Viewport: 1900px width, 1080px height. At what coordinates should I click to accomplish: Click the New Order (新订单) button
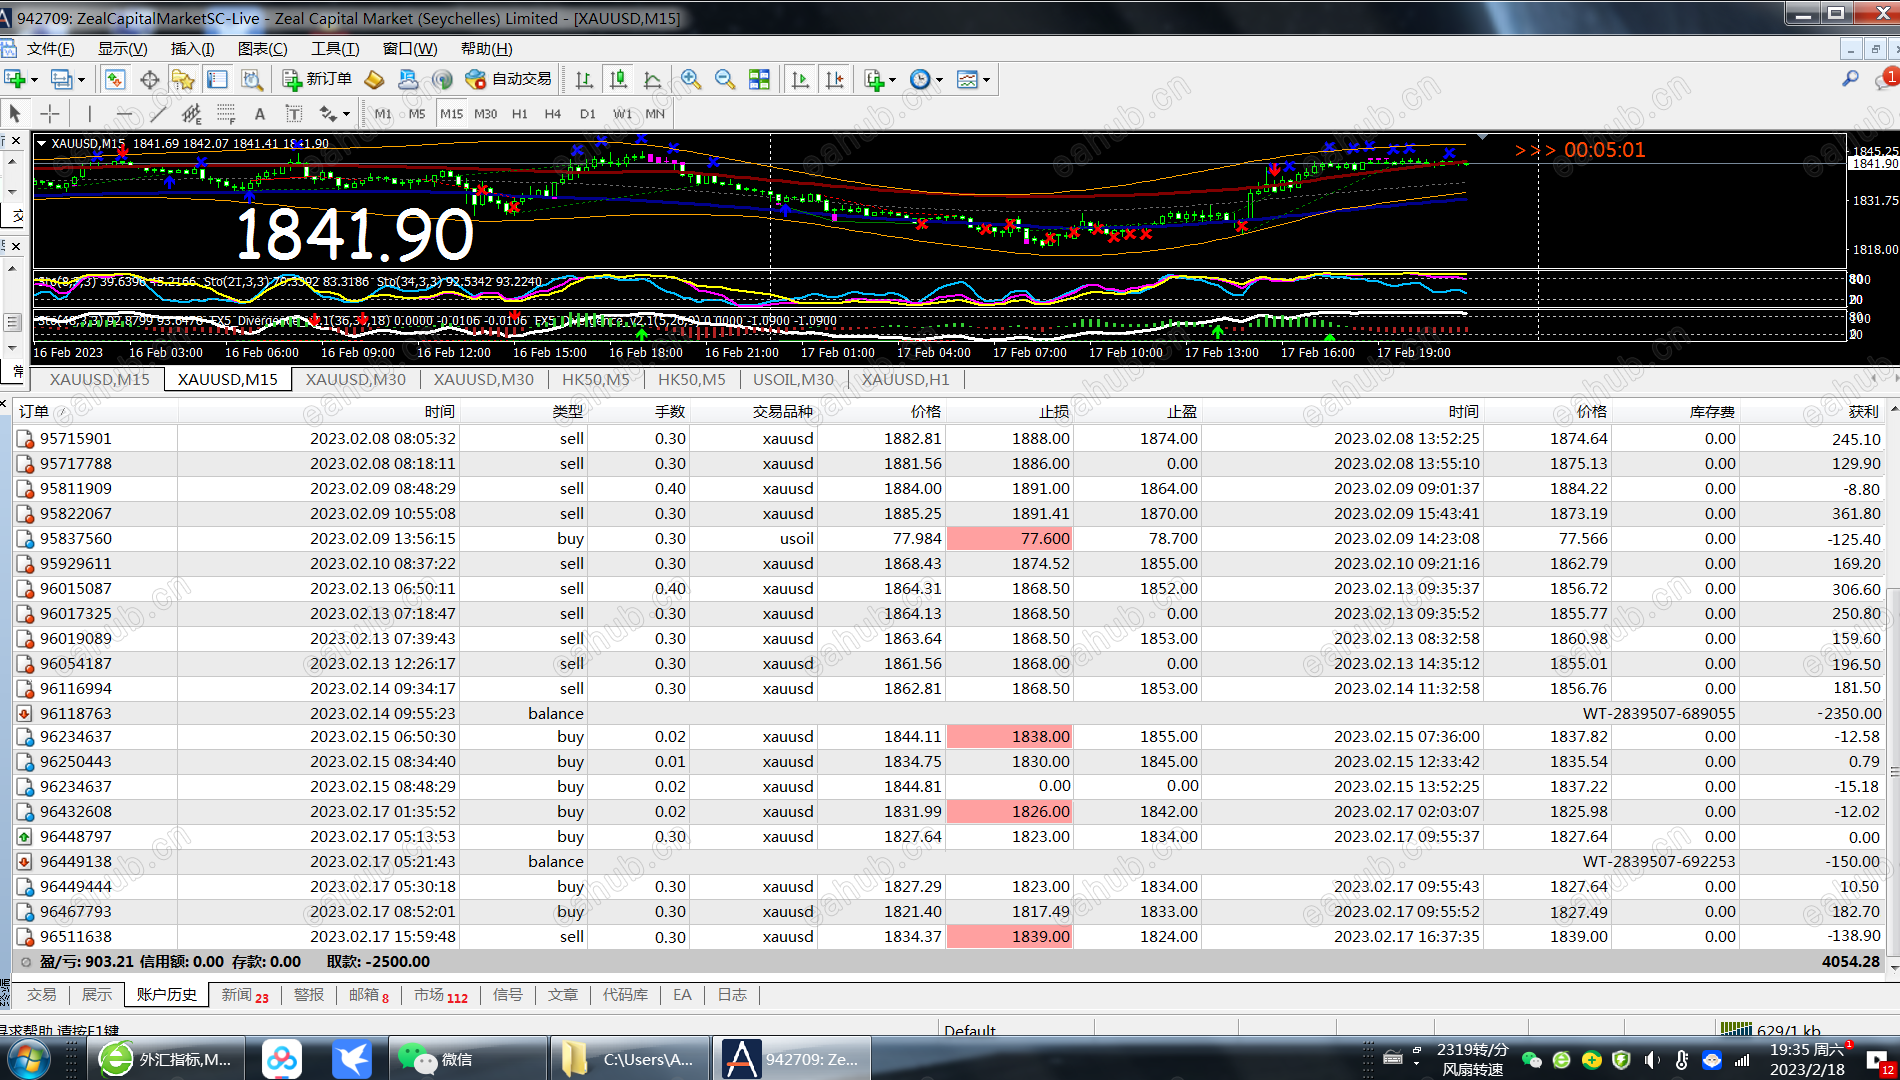pyautogui.click(x=317, y=79)
